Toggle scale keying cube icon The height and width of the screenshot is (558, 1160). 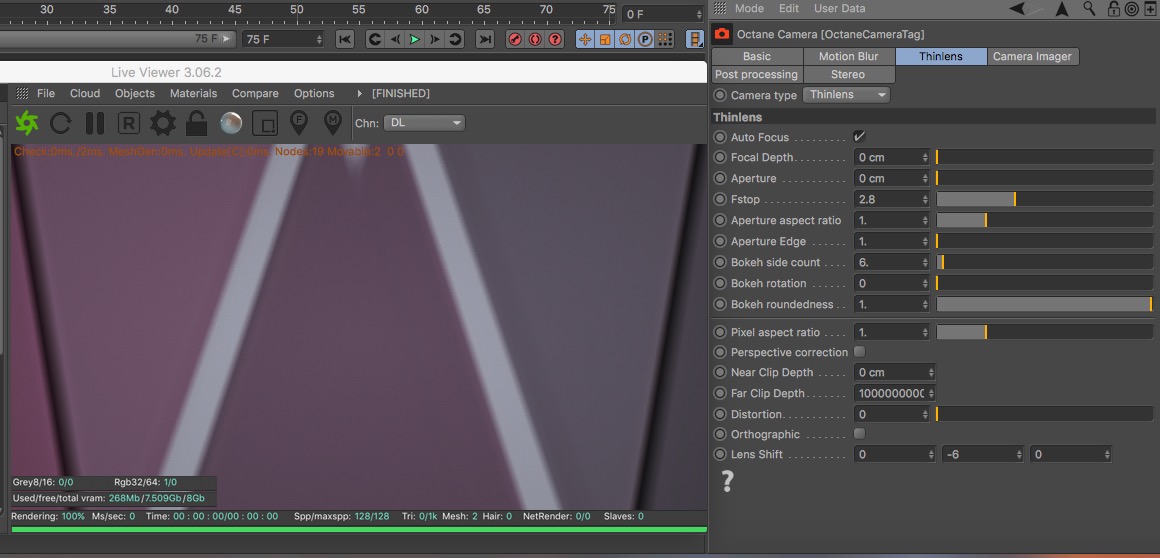pos(605,39)
